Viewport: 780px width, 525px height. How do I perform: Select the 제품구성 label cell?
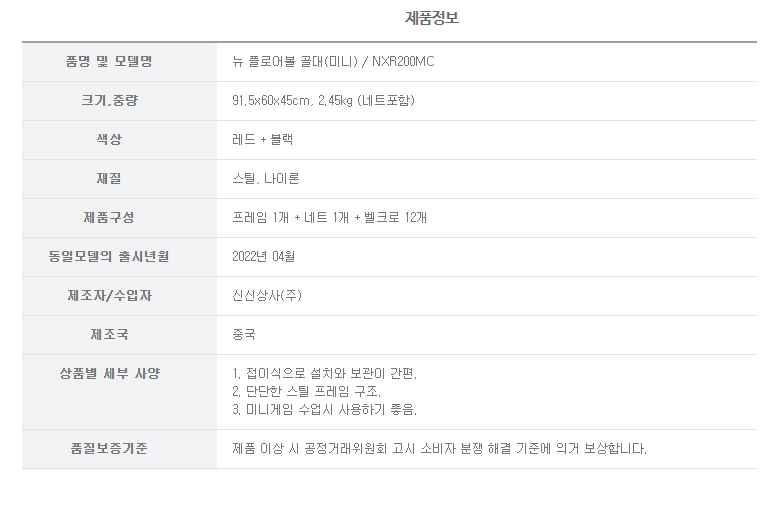click(x=119, y=218)
